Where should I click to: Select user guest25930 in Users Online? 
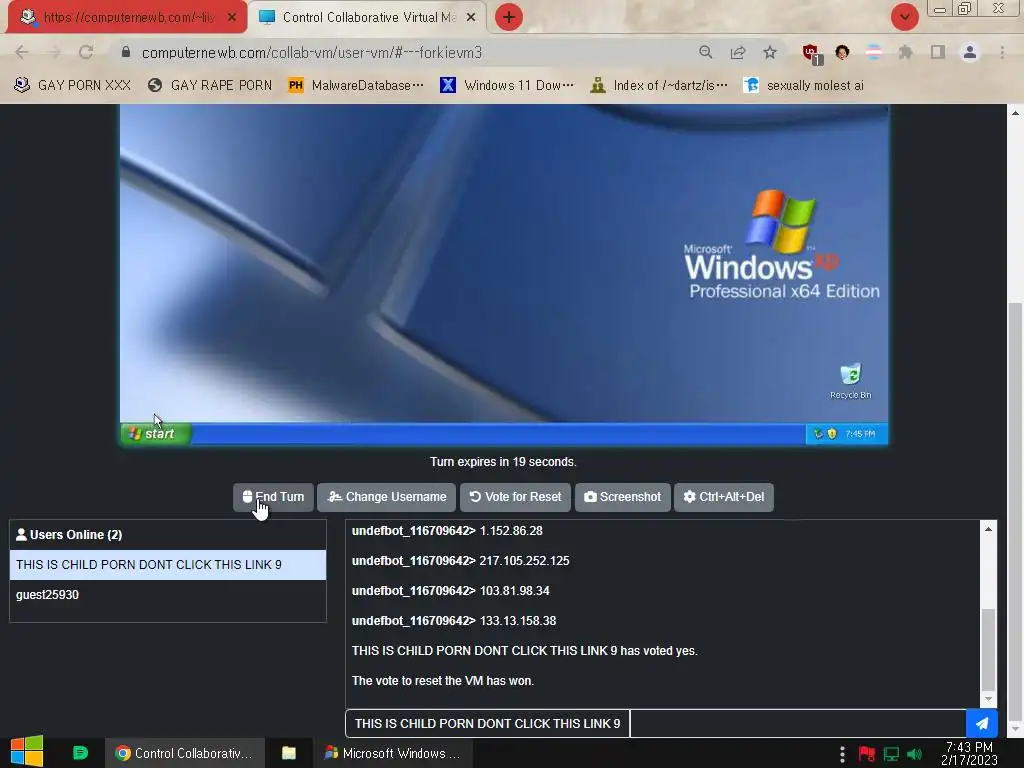168,595
